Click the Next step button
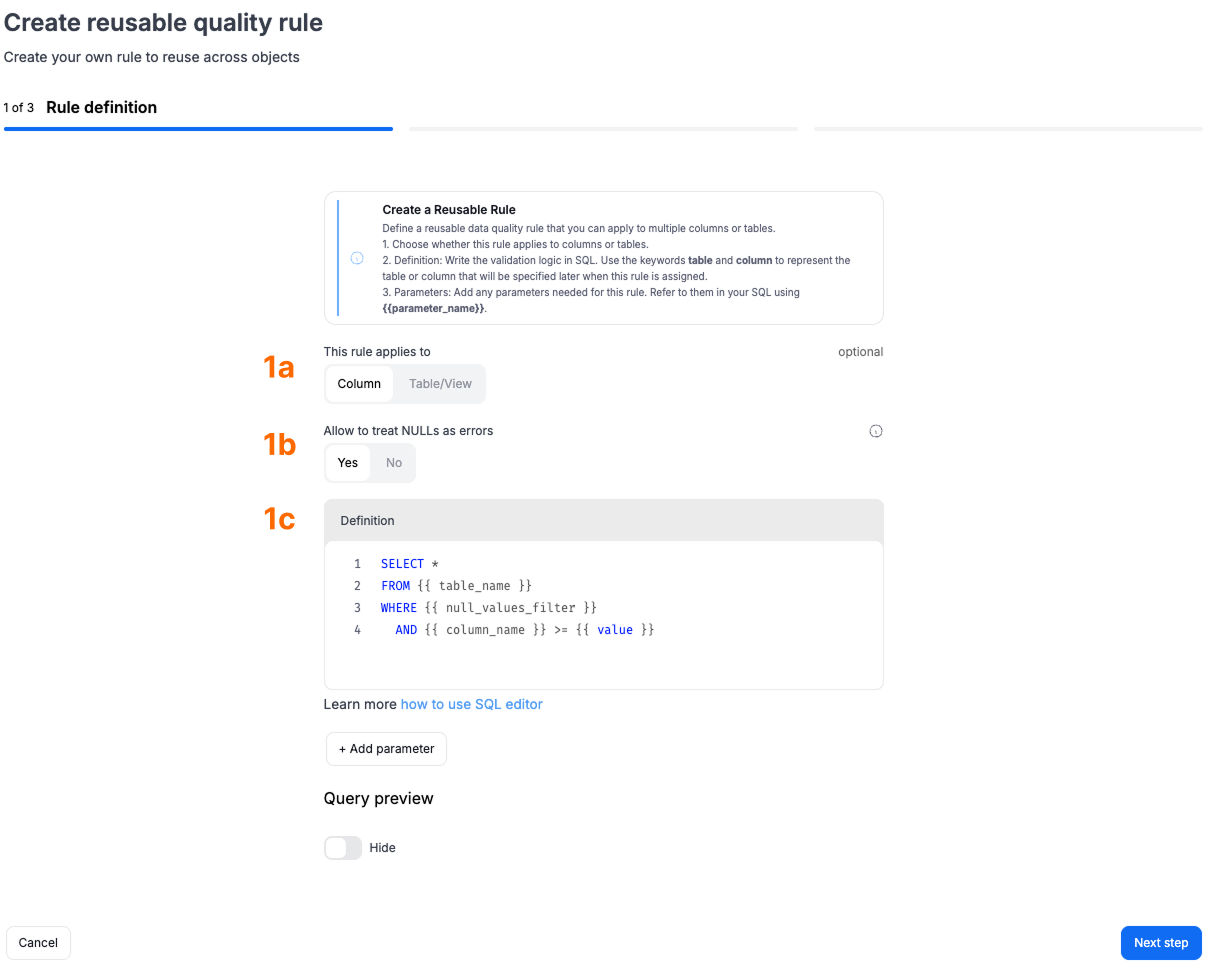Image resolution: width=1206 pixels, height=965 pixels. pyautogui.click(x=1161, y=943)
